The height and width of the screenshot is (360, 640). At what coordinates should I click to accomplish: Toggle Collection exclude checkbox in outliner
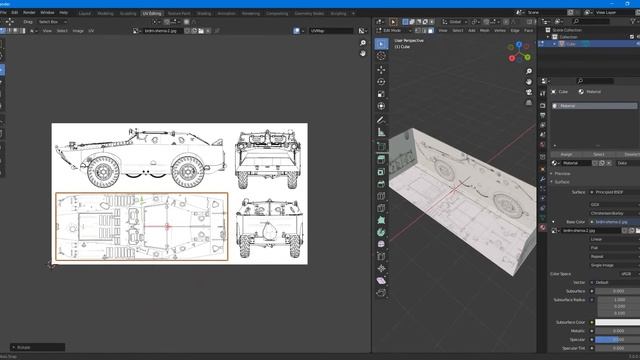pos(632,37)
